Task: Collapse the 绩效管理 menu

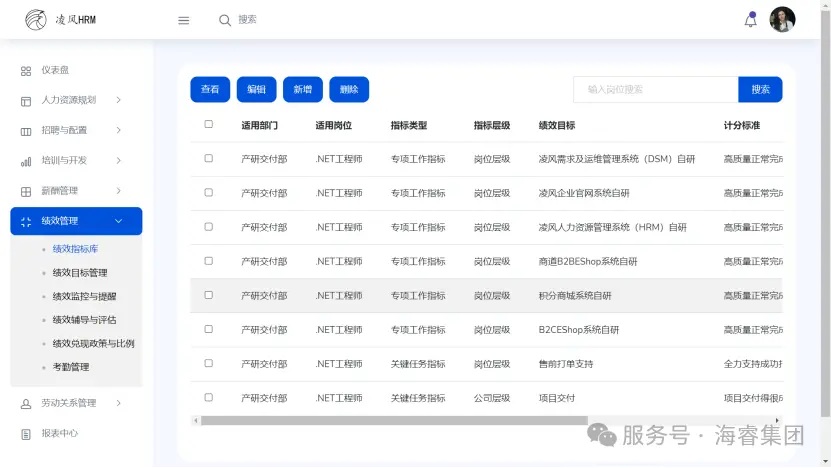Action: (119, 221)
